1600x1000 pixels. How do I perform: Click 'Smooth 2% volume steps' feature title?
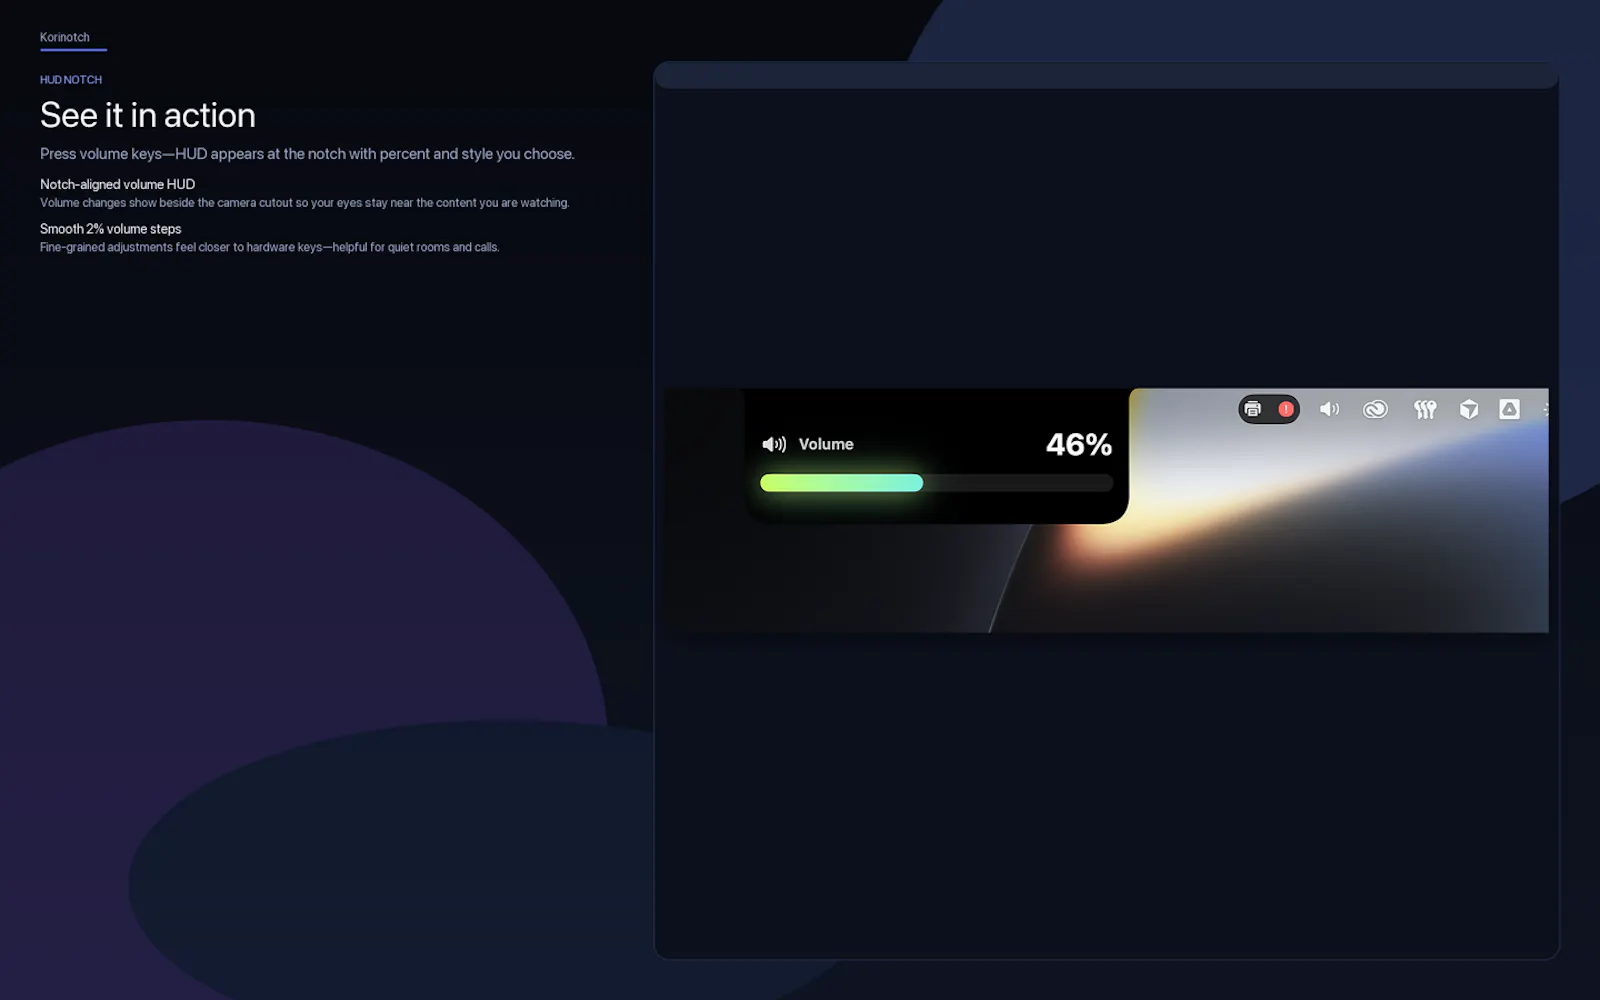click(x=110, y=229)
